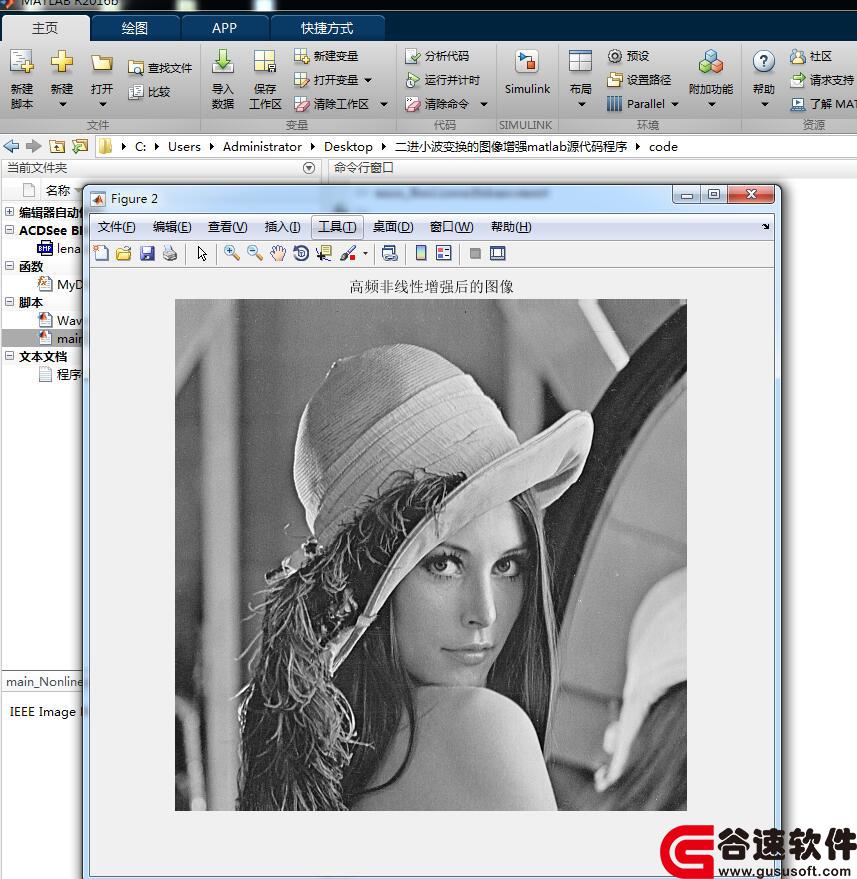857x879 pixels.
Task: Select the Zoom In tool in Figure 2
Action: click(231, 253)
